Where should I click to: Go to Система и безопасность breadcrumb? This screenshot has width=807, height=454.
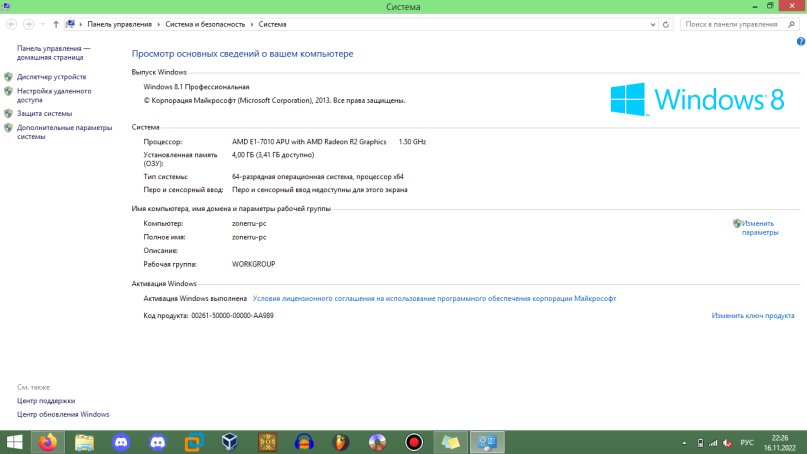click(205, 24)
